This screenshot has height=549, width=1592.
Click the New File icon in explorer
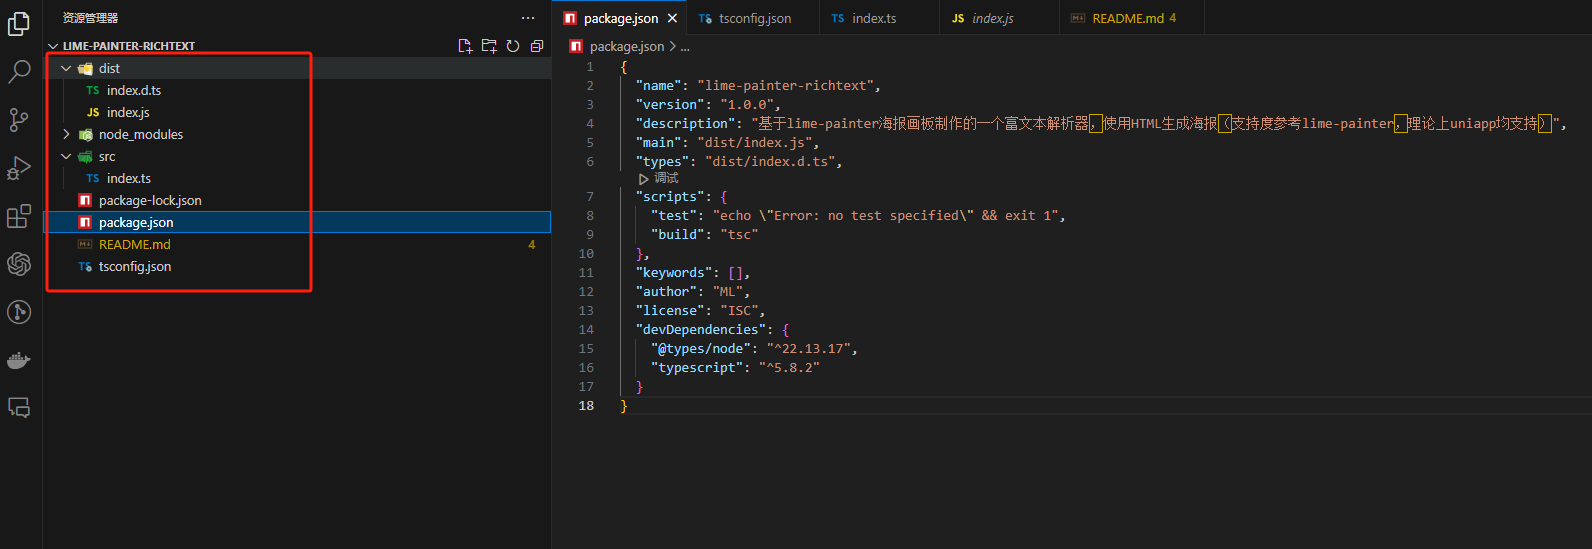(465, 46)
